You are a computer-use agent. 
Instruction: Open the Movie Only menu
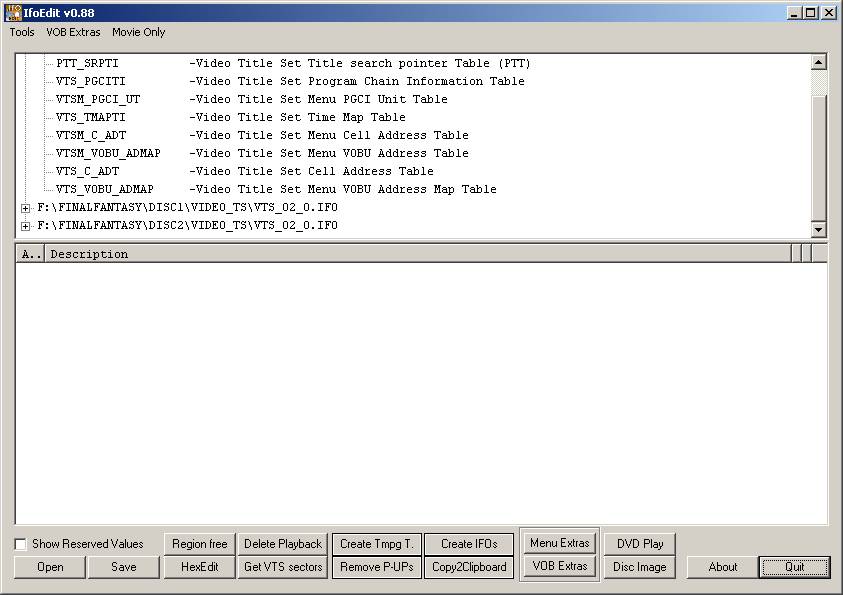coord(138,32)
